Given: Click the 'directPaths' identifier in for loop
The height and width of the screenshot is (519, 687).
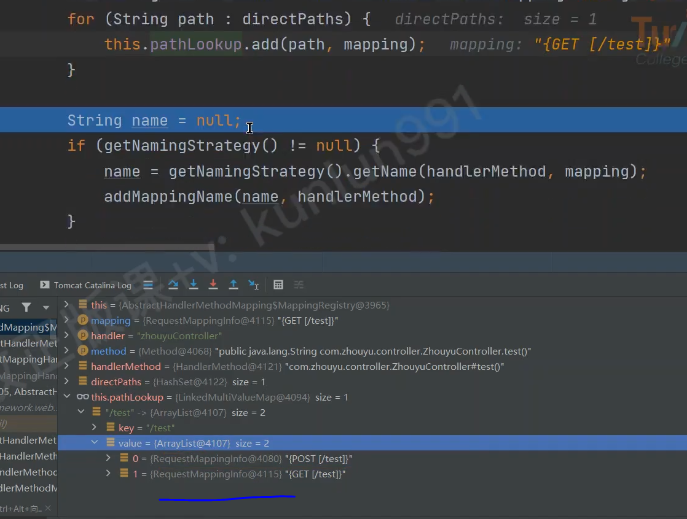Looking at the screenshot, I should coord(292,19).
